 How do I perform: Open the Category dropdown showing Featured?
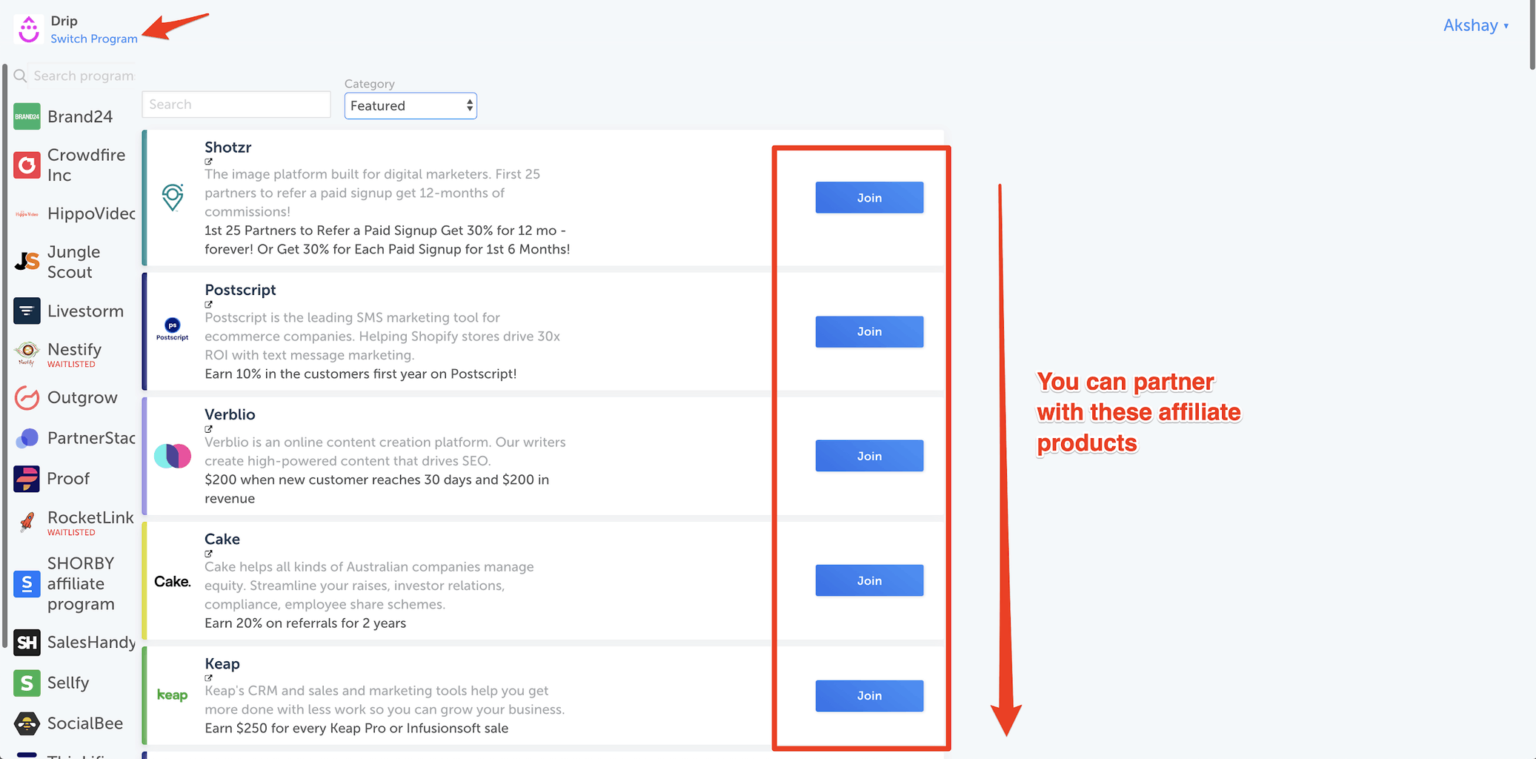tap(410, 105)
